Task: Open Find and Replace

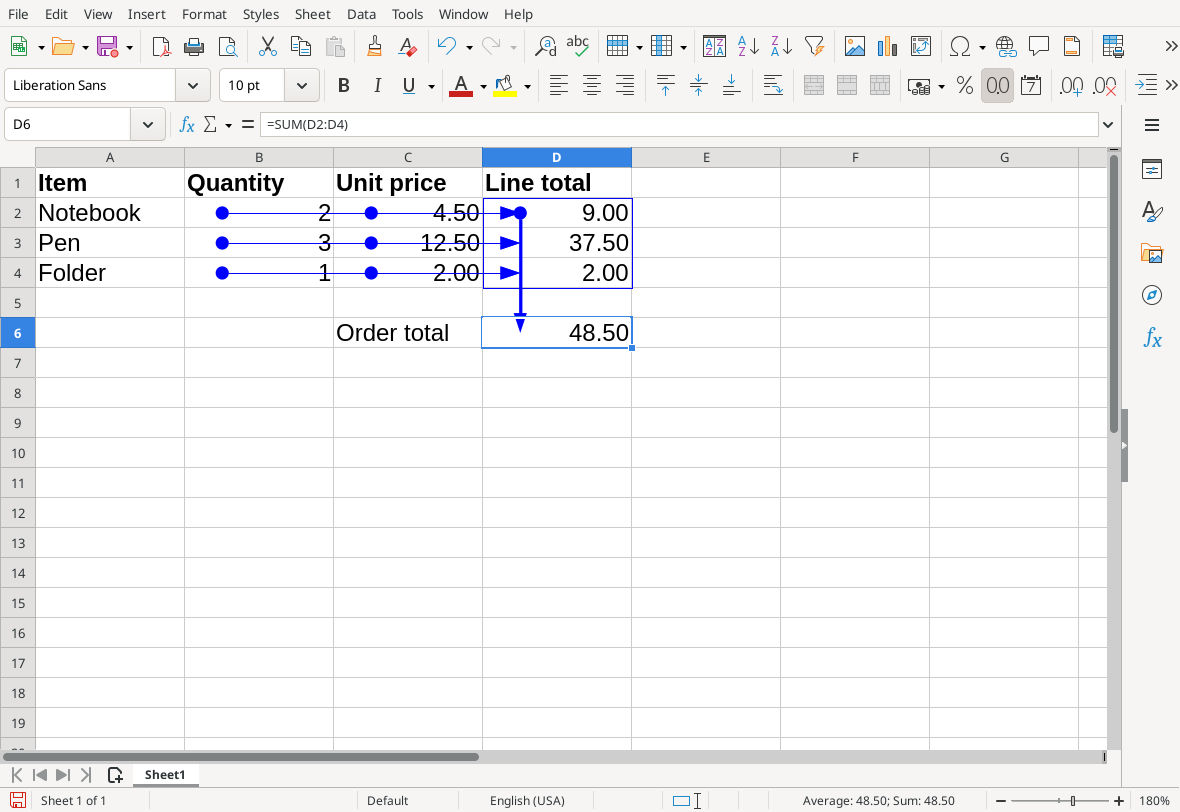Action: [545, 47]
